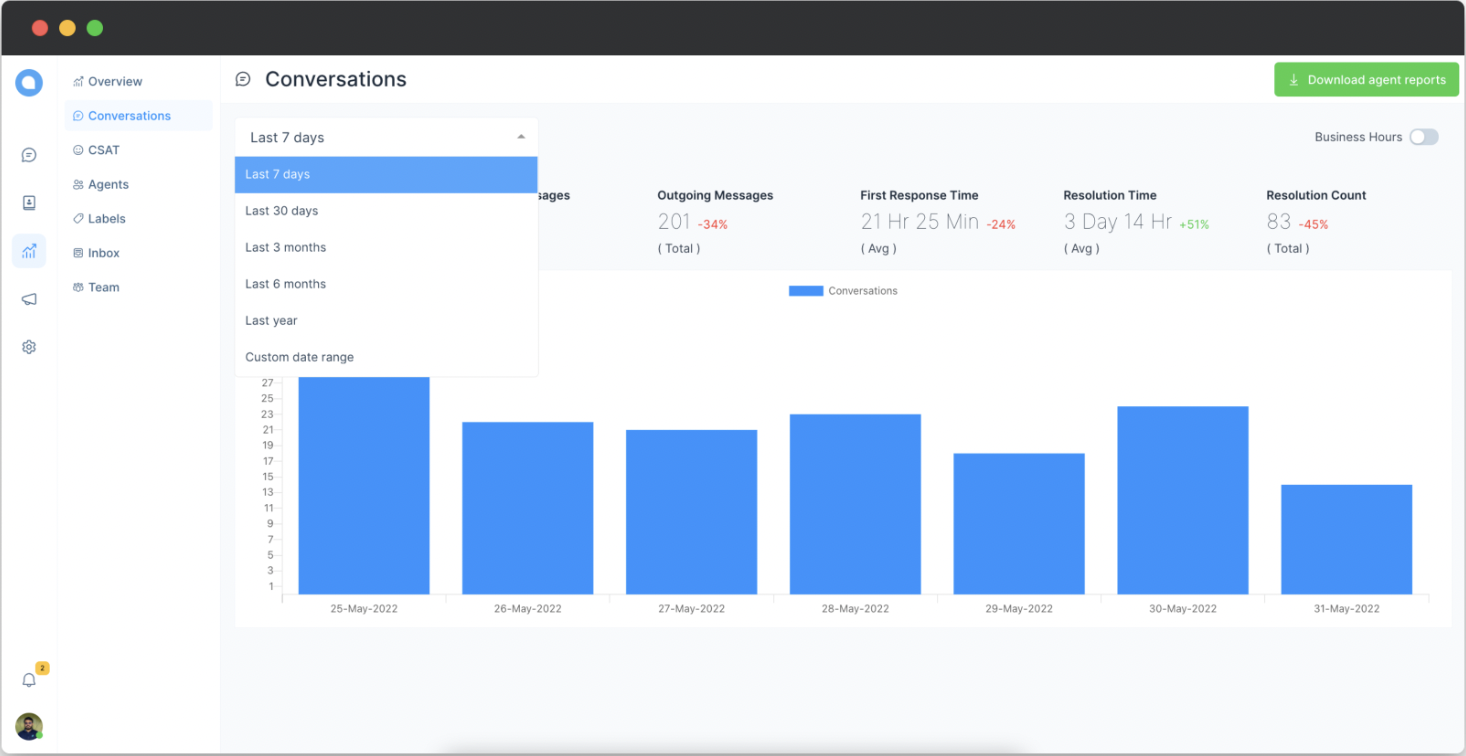Click the 28-May-2022 bar

[855, 504]
